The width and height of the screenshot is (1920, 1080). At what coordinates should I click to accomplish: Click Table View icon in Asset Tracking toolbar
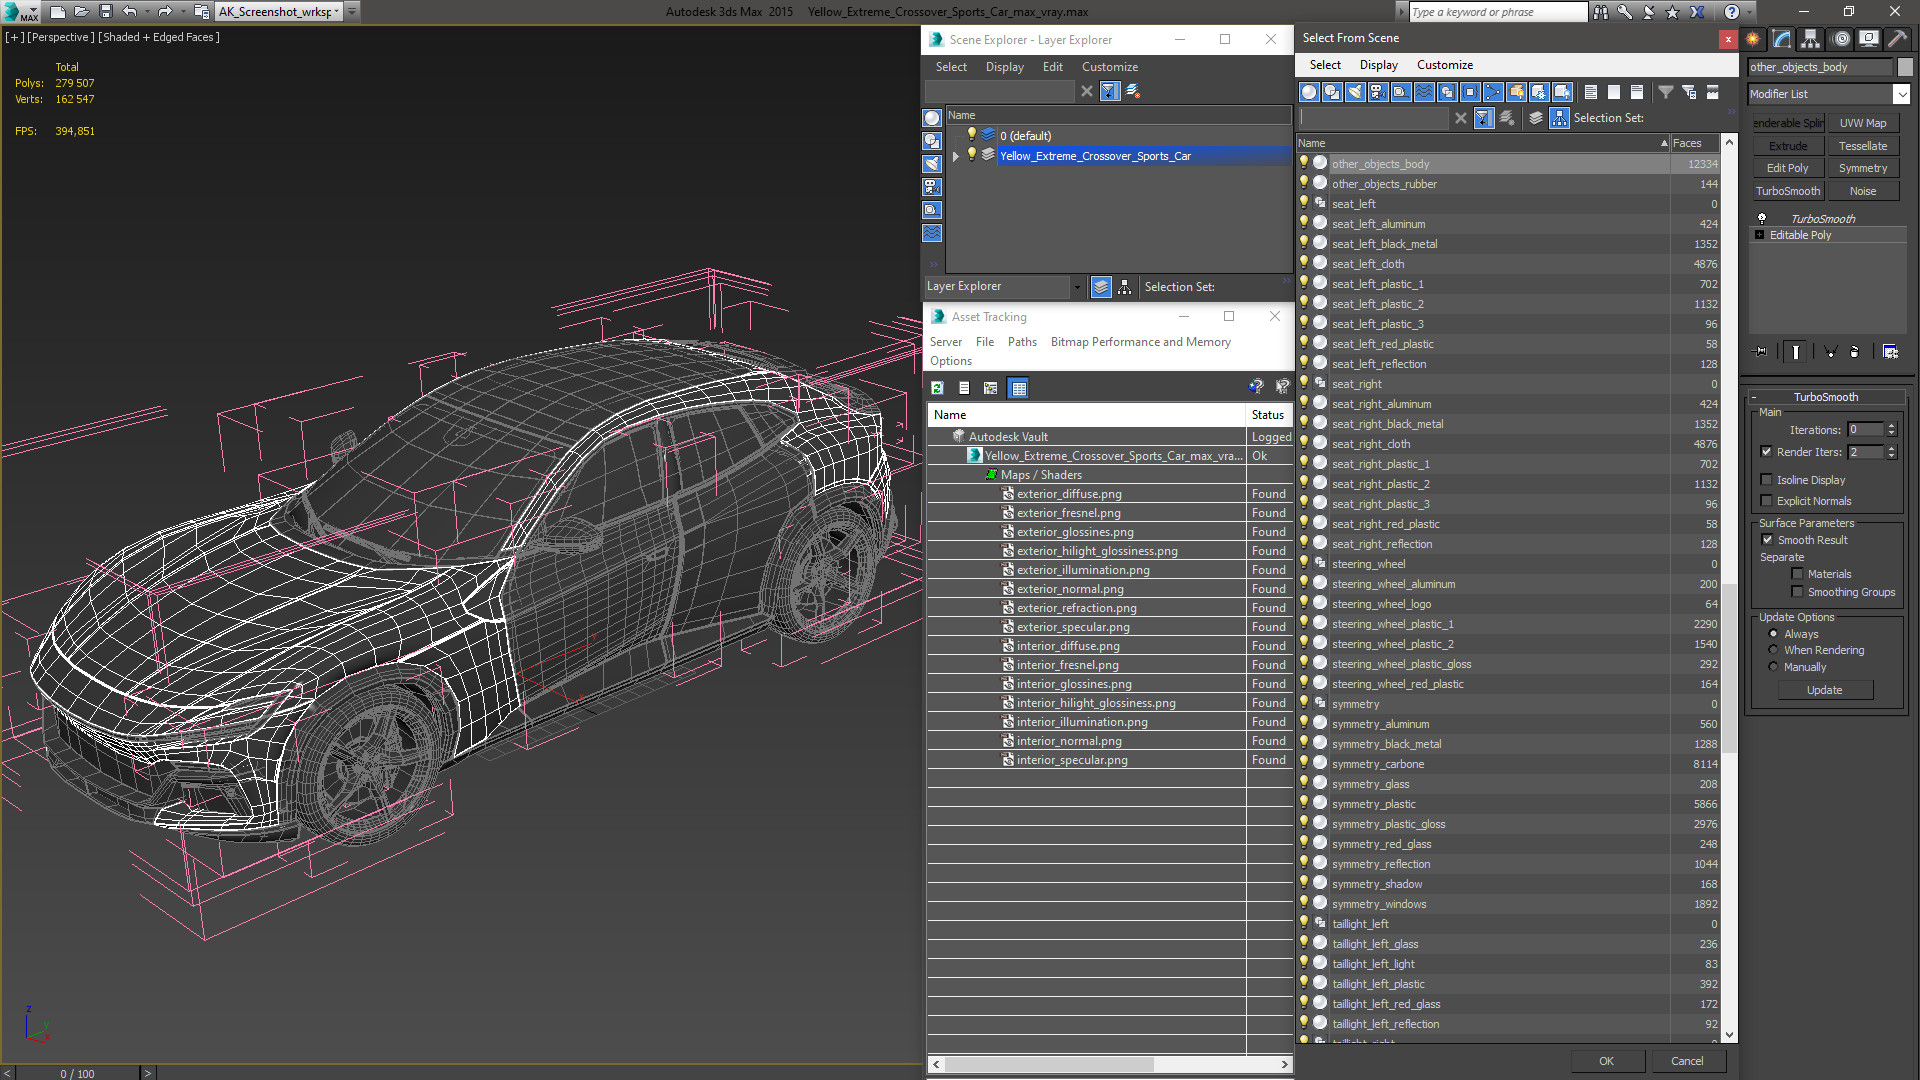click(x=1018, y=388)
